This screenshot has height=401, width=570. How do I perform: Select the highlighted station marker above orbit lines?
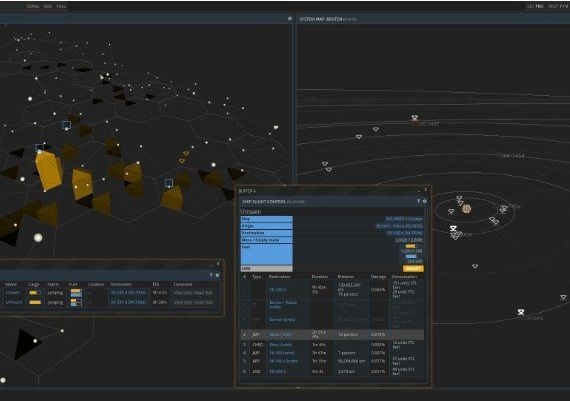(x=415, y=117)
